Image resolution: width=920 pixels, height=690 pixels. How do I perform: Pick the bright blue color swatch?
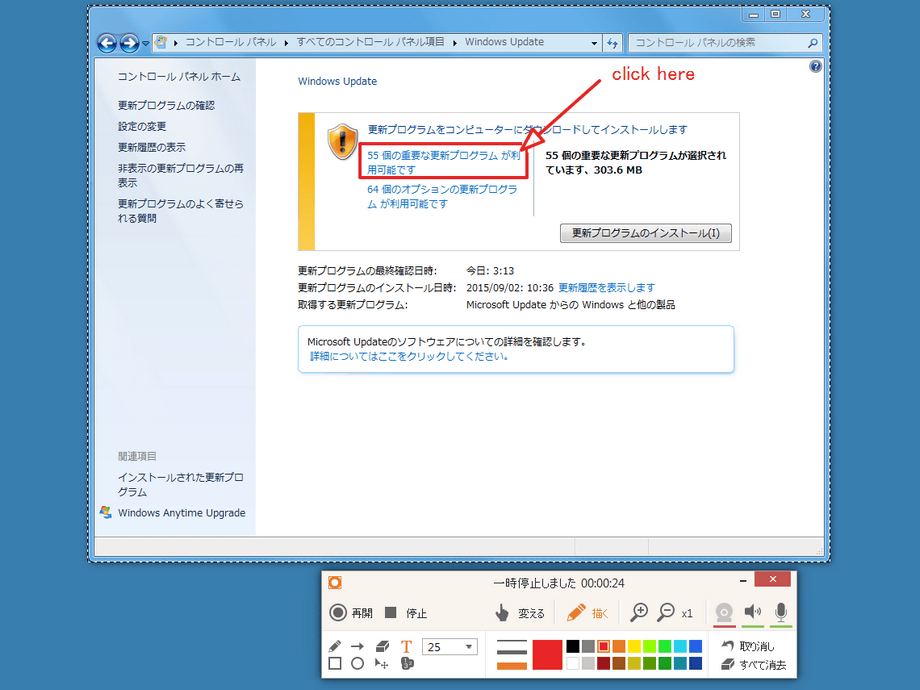[x=695, y=647]
